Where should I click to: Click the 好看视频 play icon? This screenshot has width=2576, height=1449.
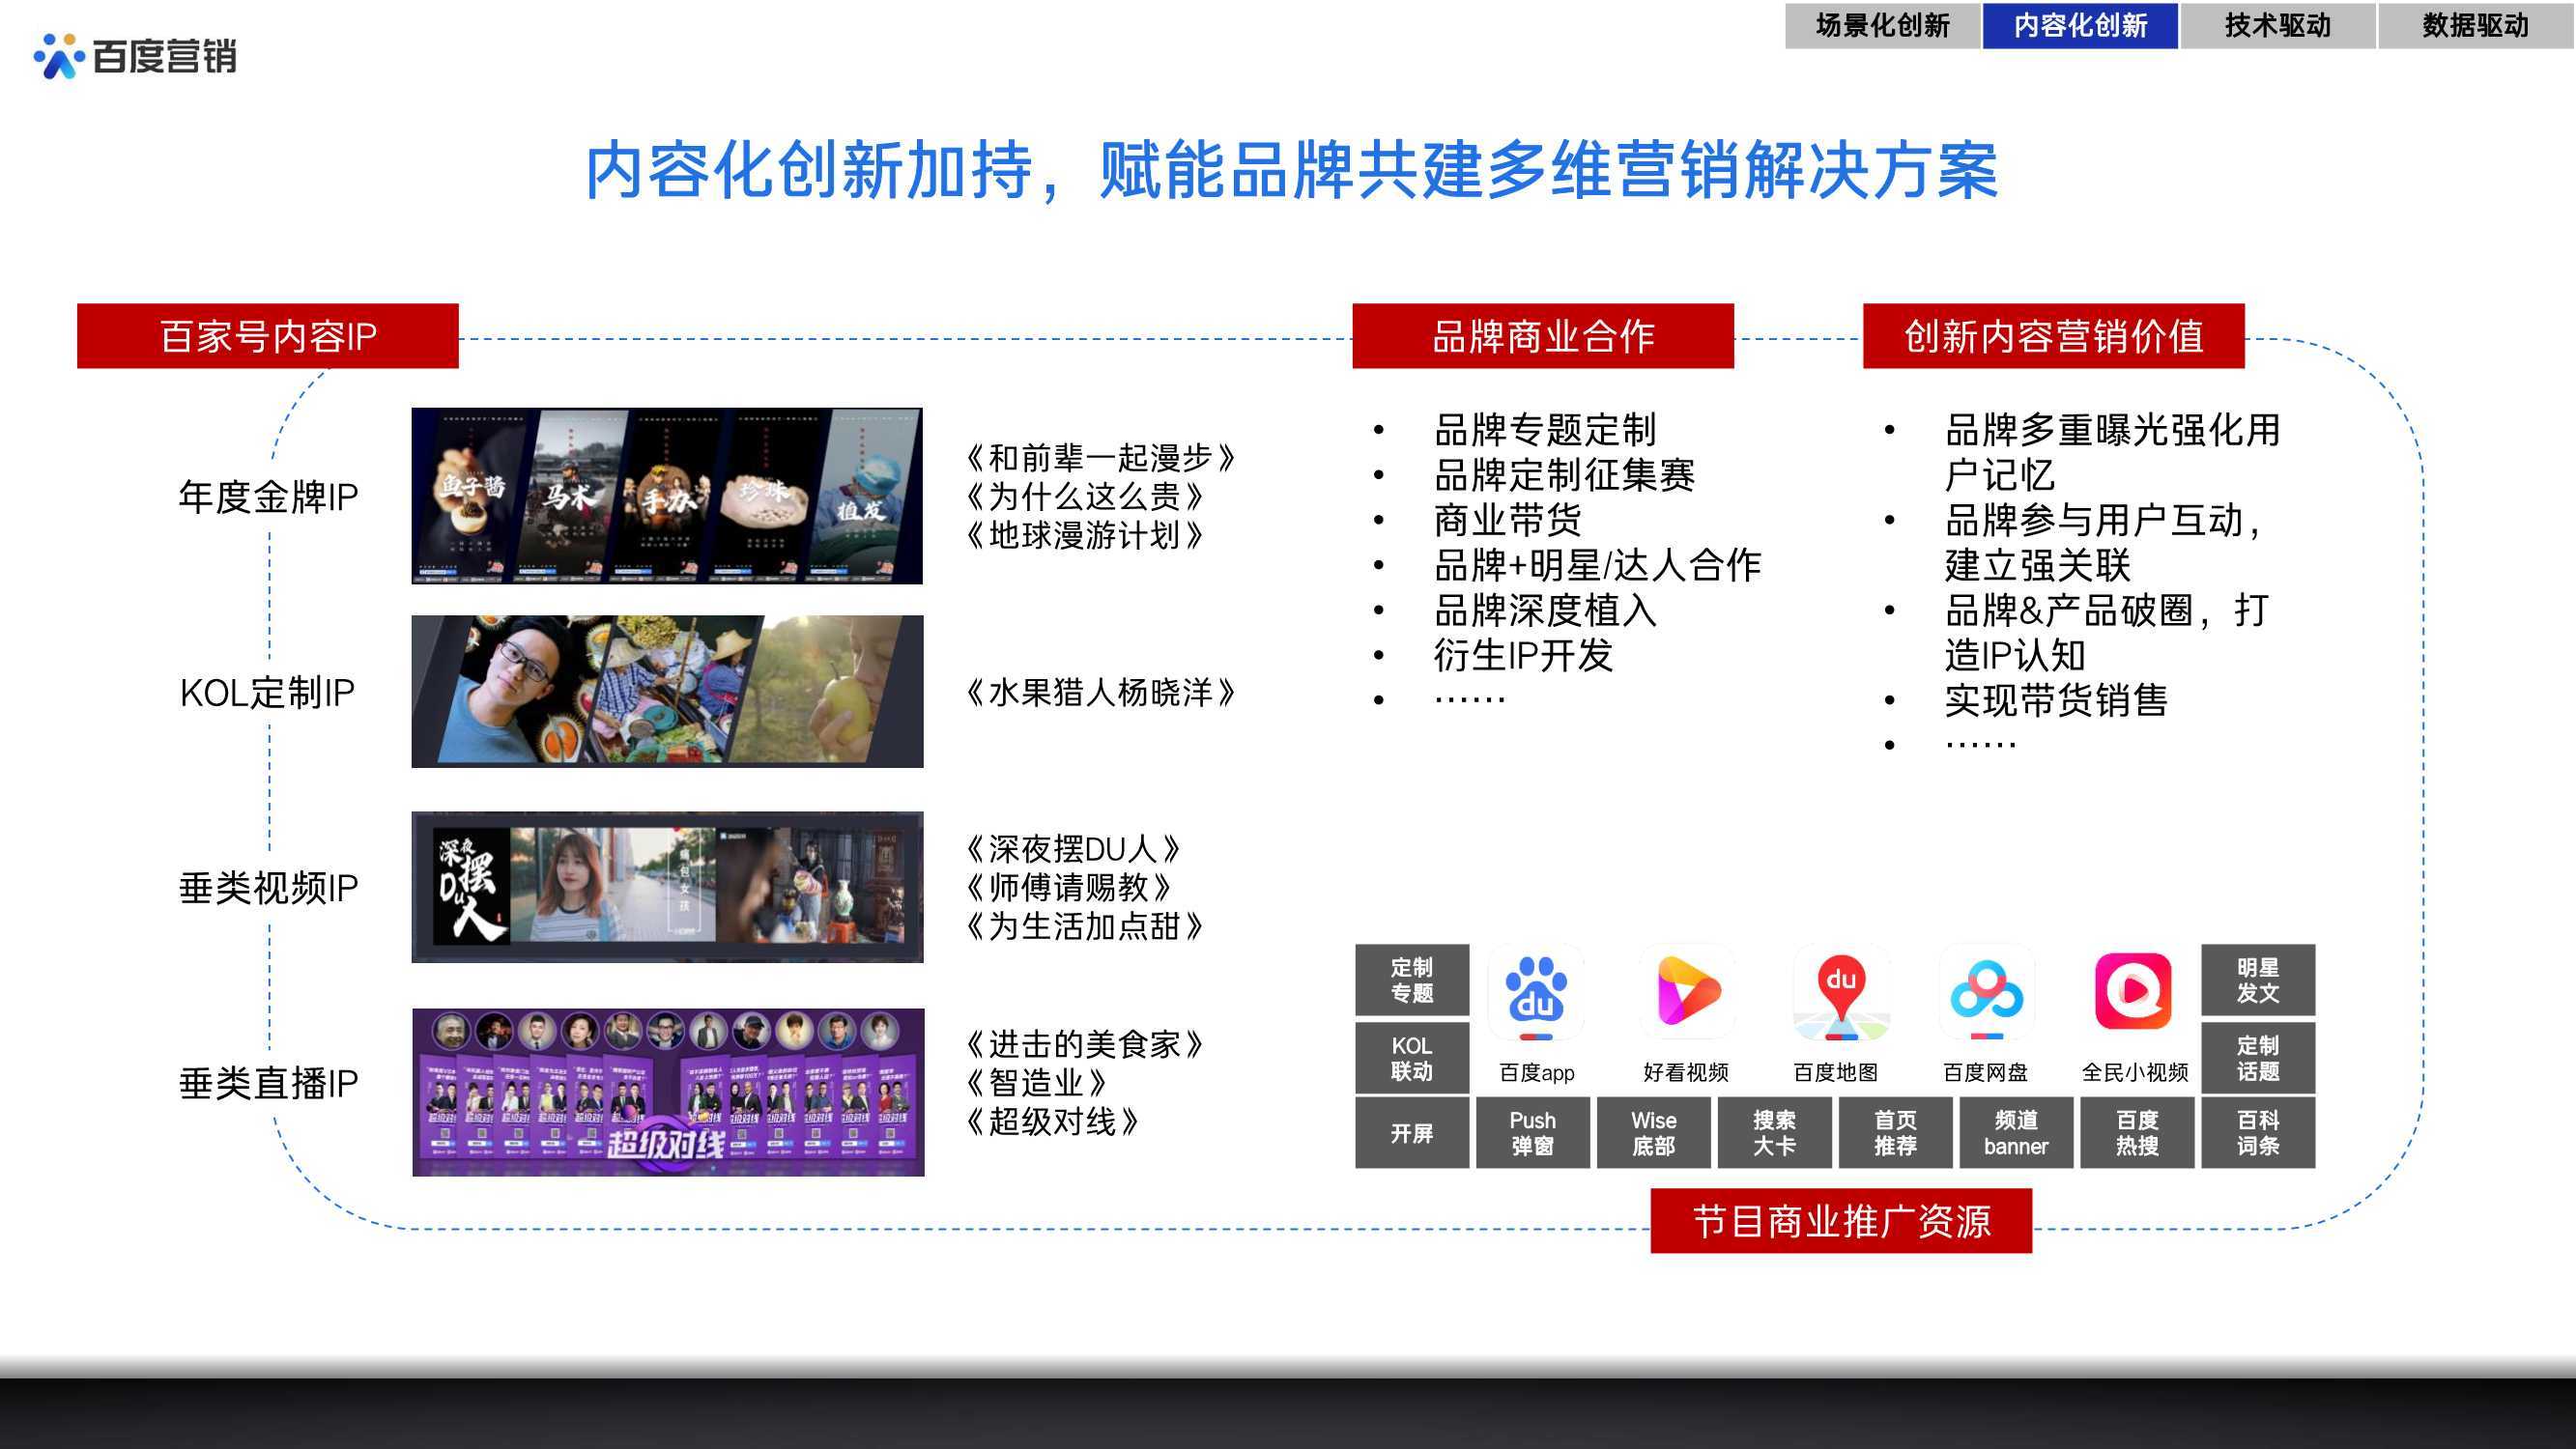point(1686,992)
